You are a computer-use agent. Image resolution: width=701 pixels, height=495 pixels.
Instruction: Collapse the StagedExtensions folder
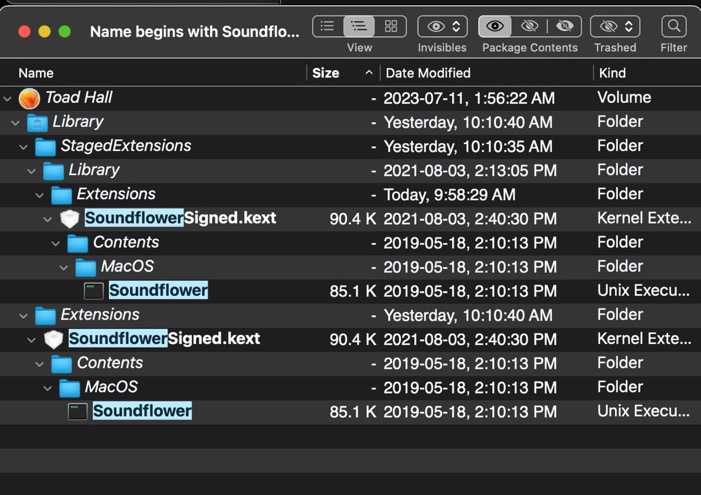(x=24, y=147)
